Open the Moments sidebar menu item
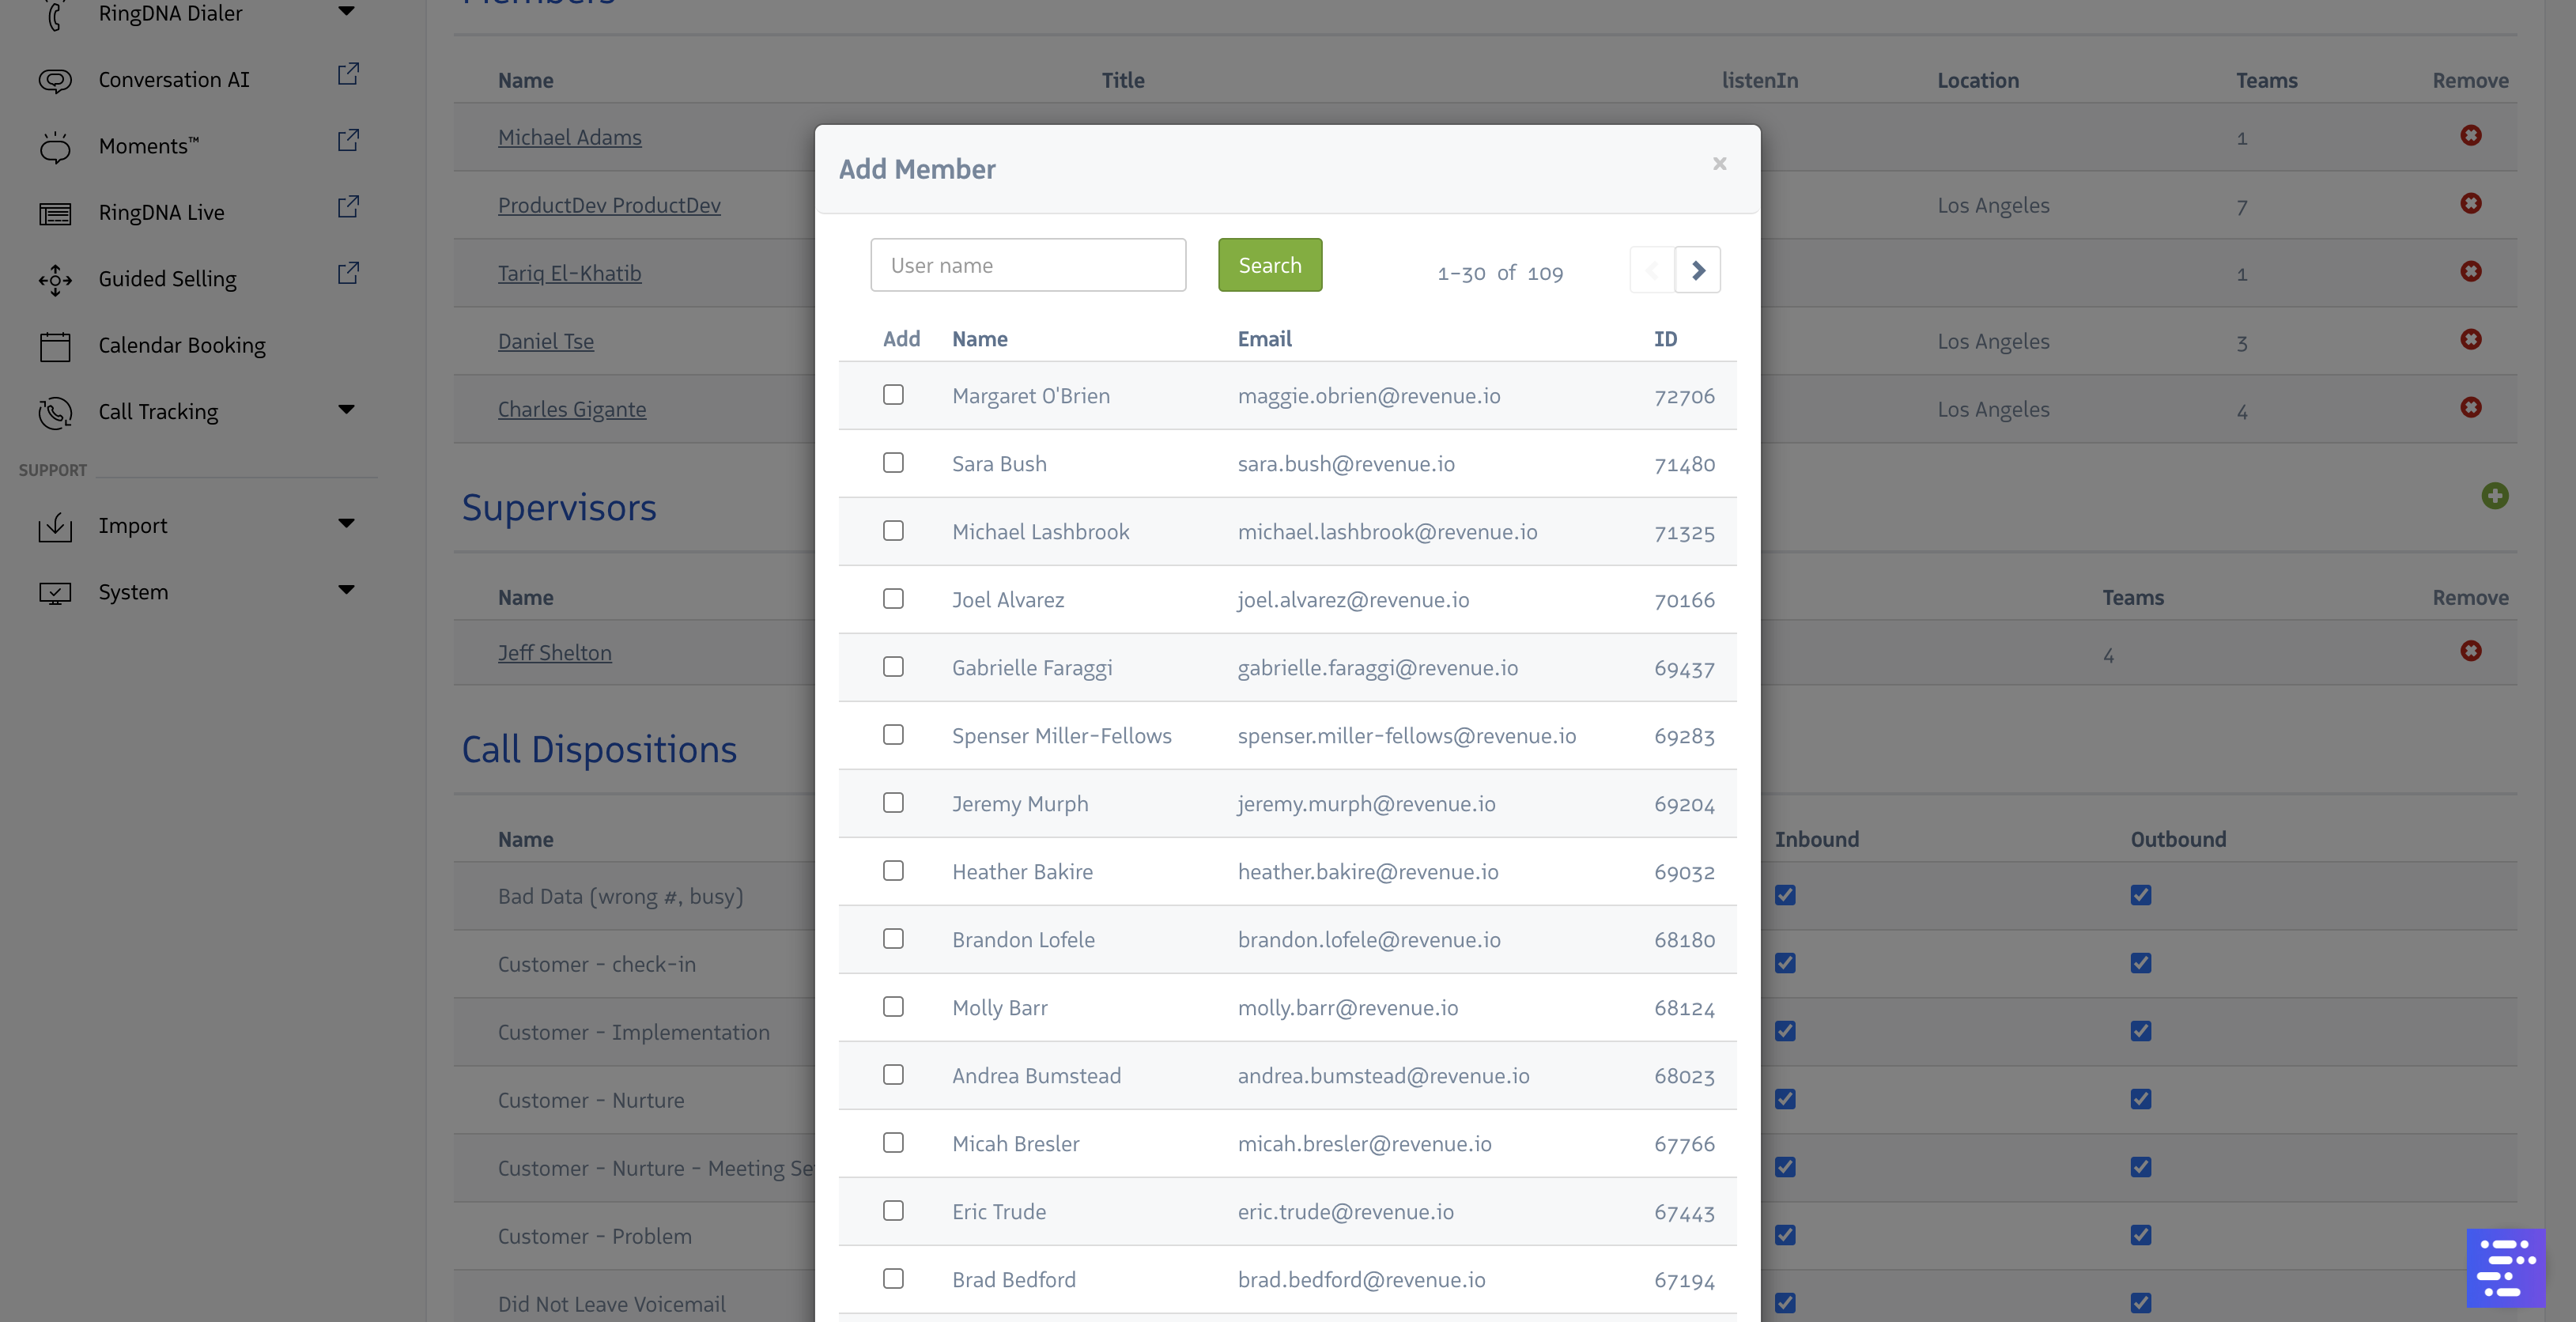2576x1322 pixels. [x=148, y=145]
